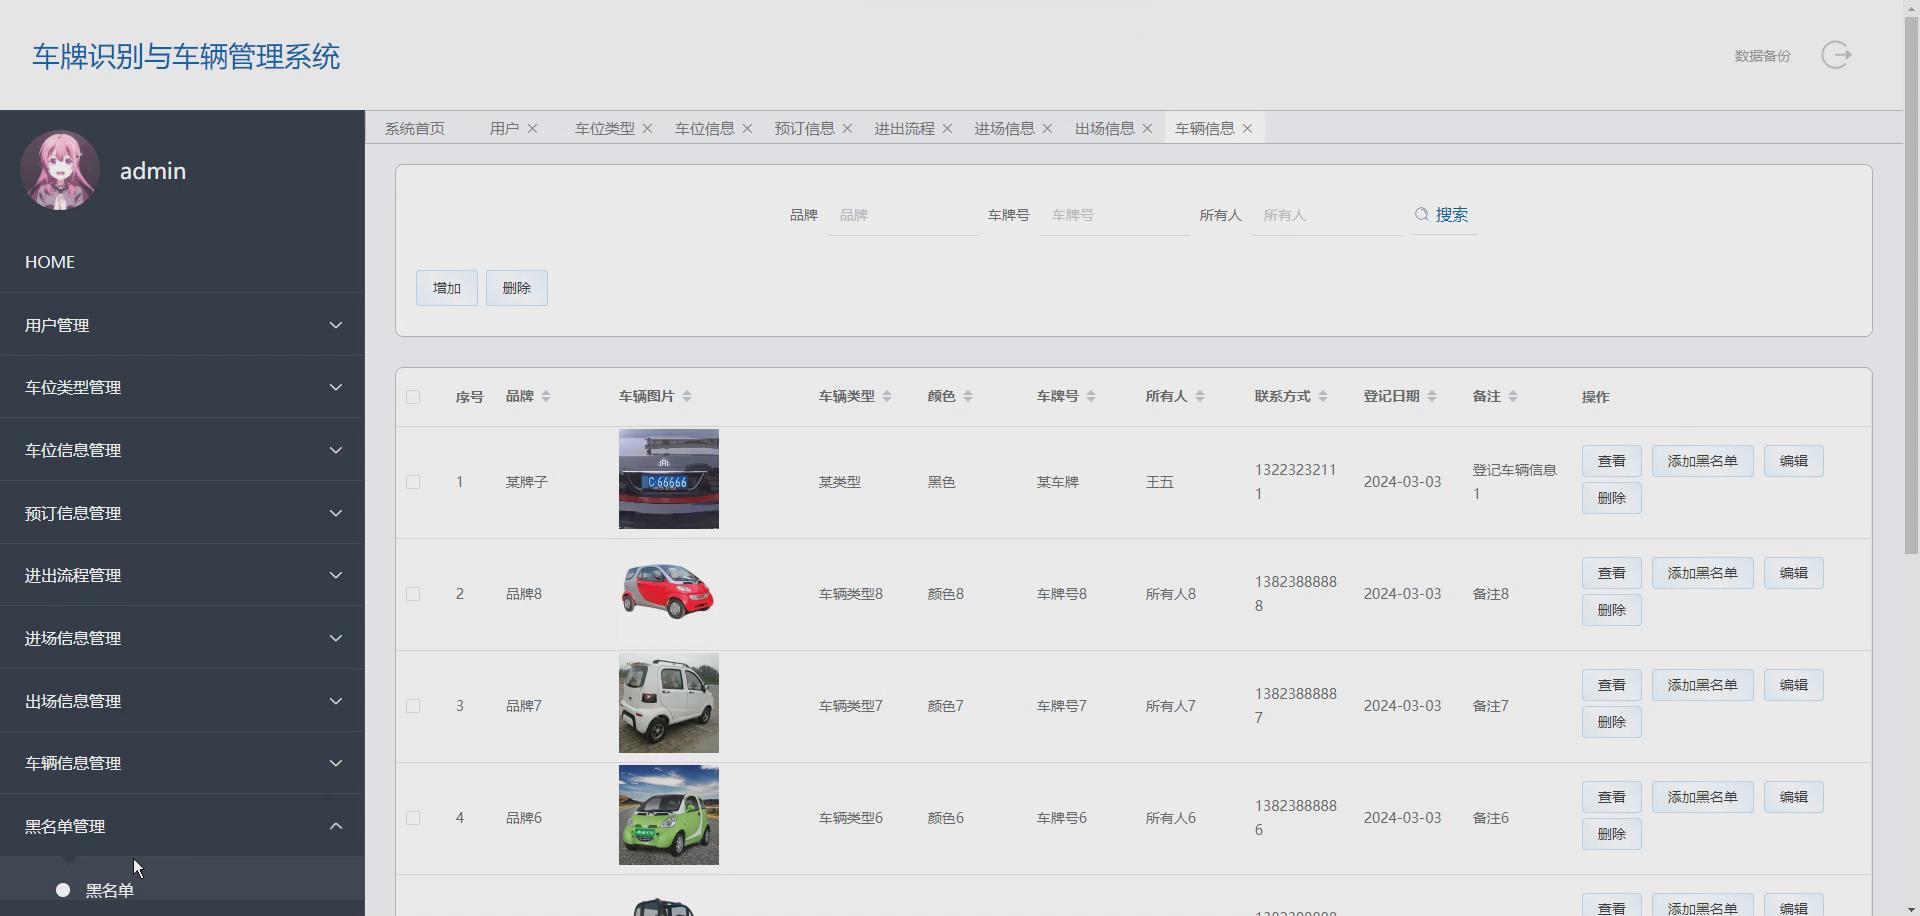1920x916 pixels.
Task: Expand the 车位类型管理 menu
Action: point(182,387)
